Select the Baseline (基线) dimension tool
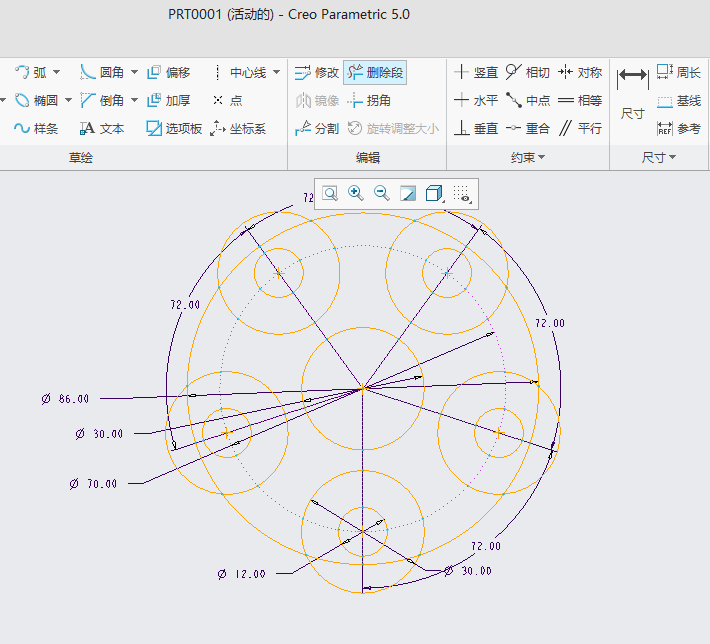The image size is (710, 644). 679,101
